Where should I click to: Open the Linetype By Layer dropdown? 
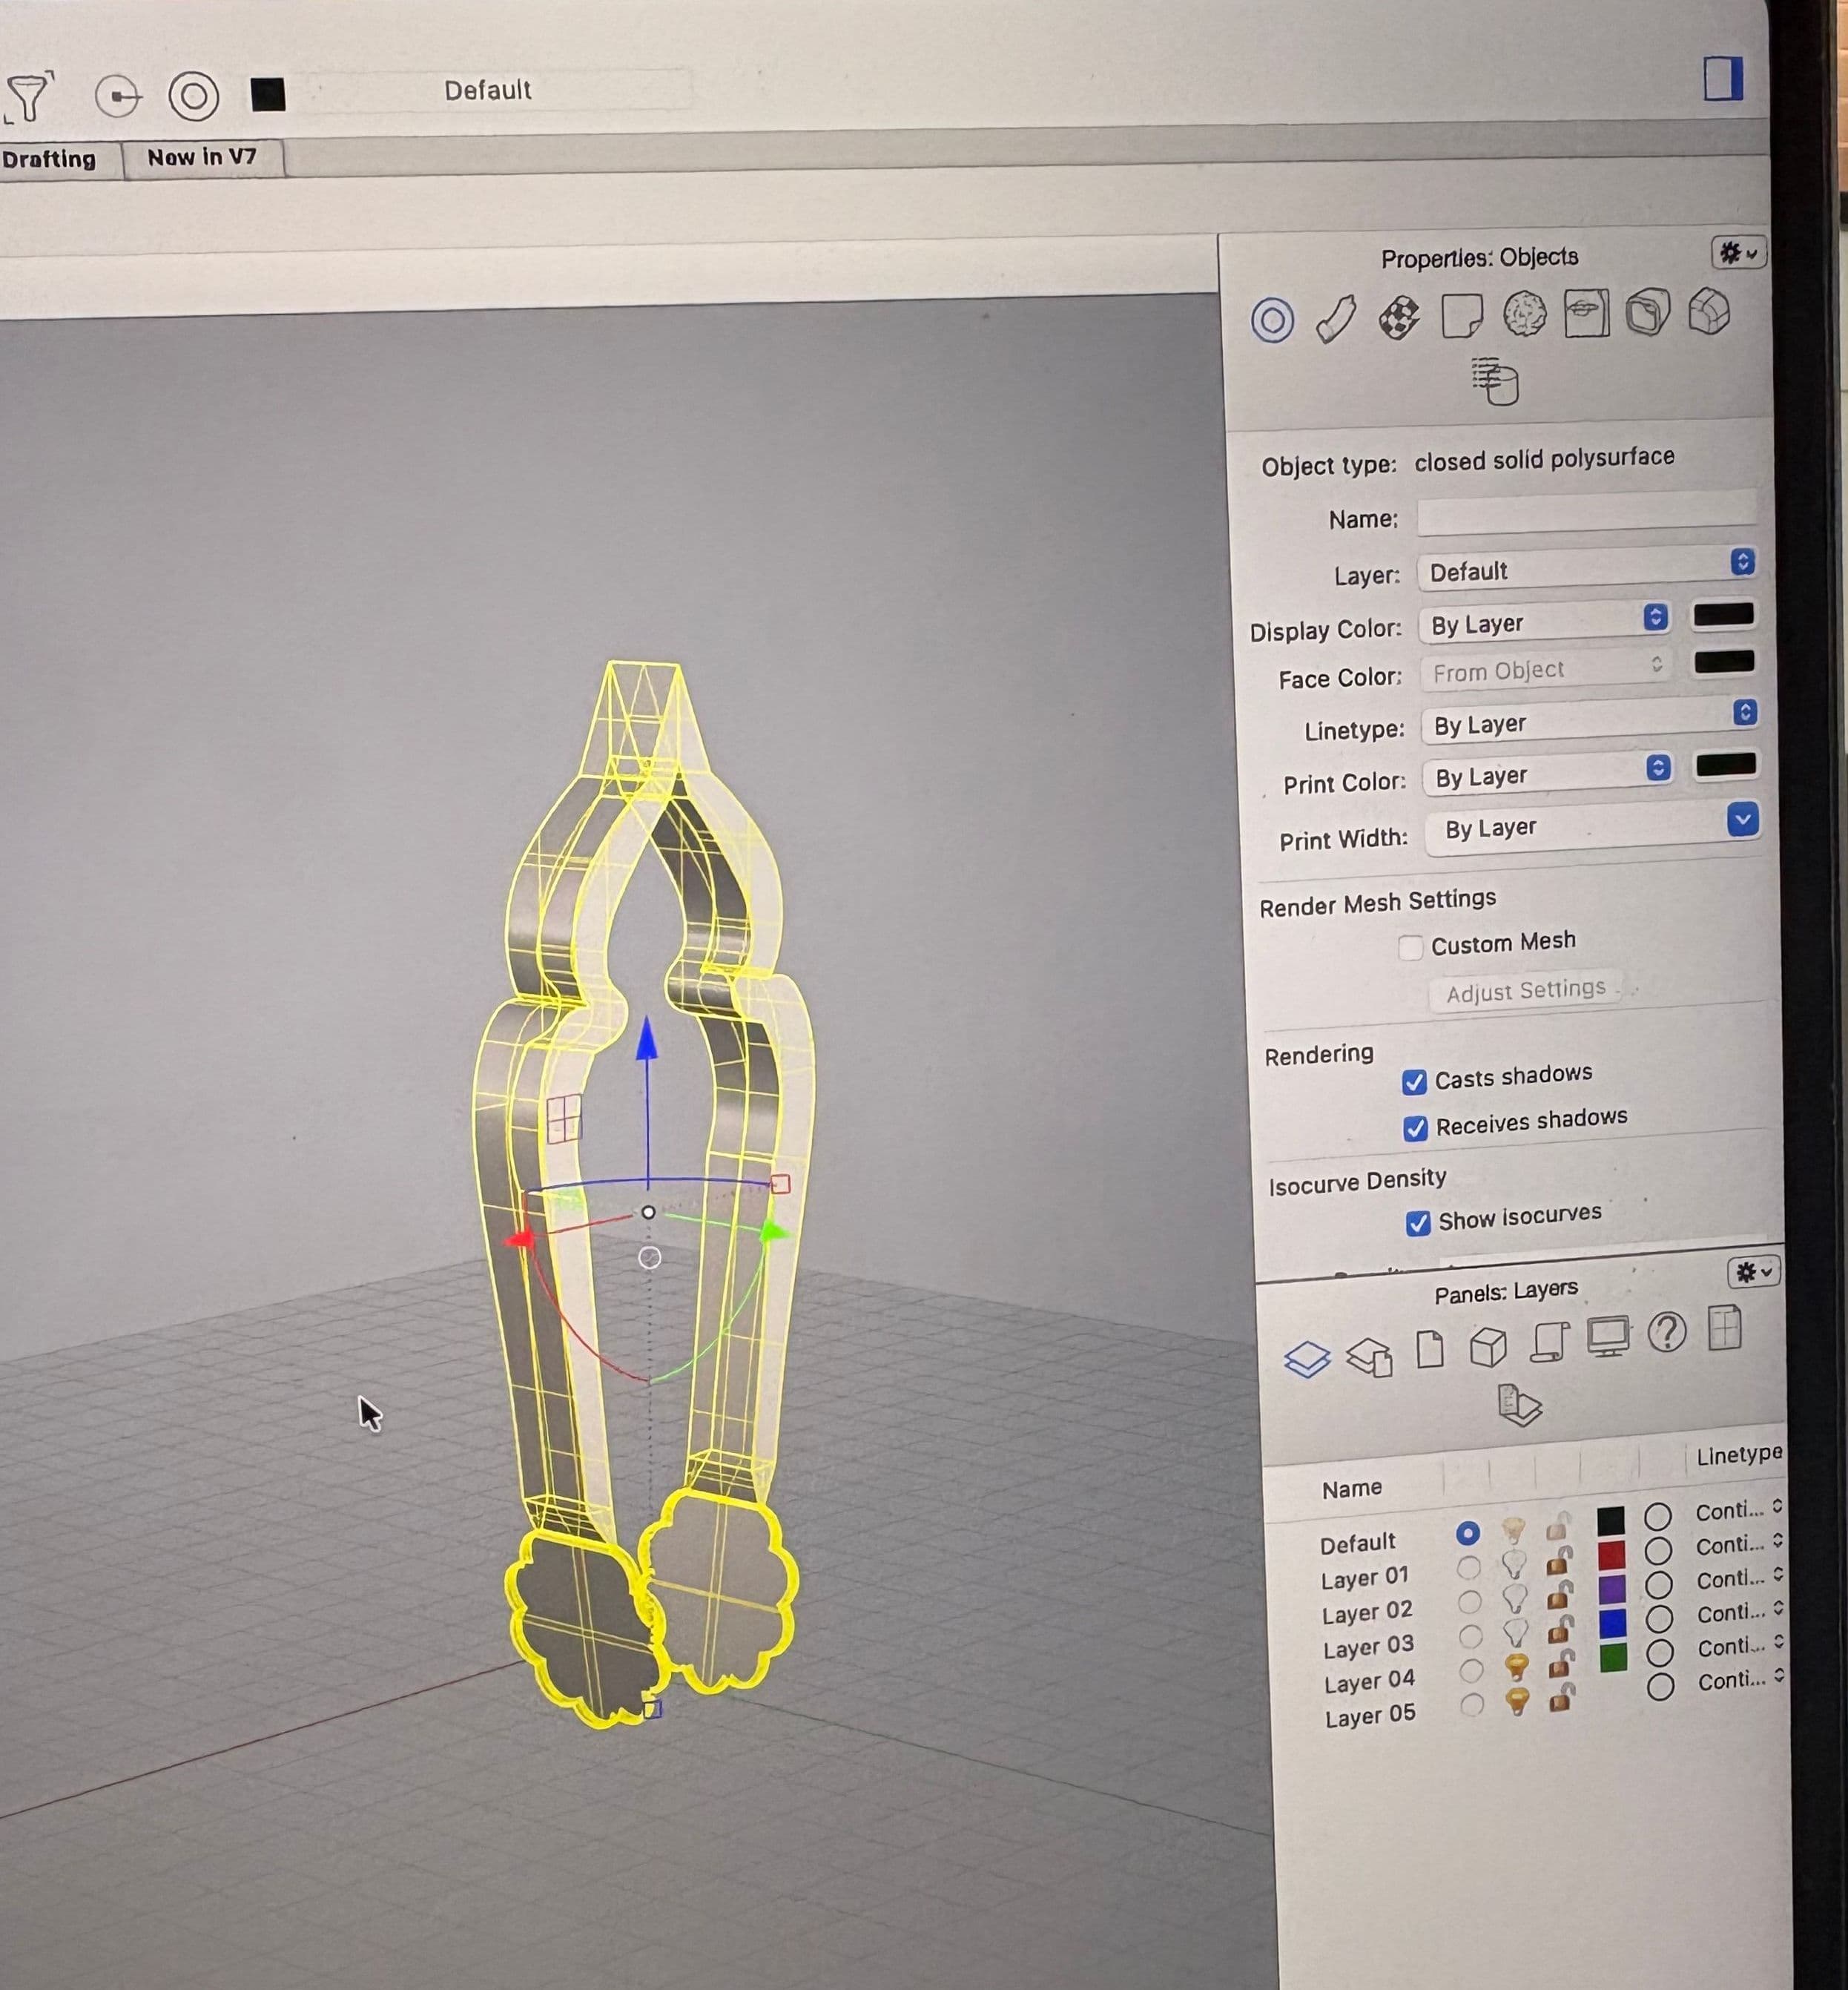tap(1590, 720)
